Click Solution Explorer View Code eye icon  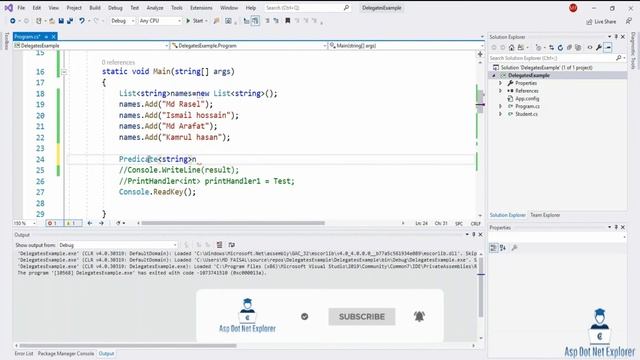click(590, 48)
